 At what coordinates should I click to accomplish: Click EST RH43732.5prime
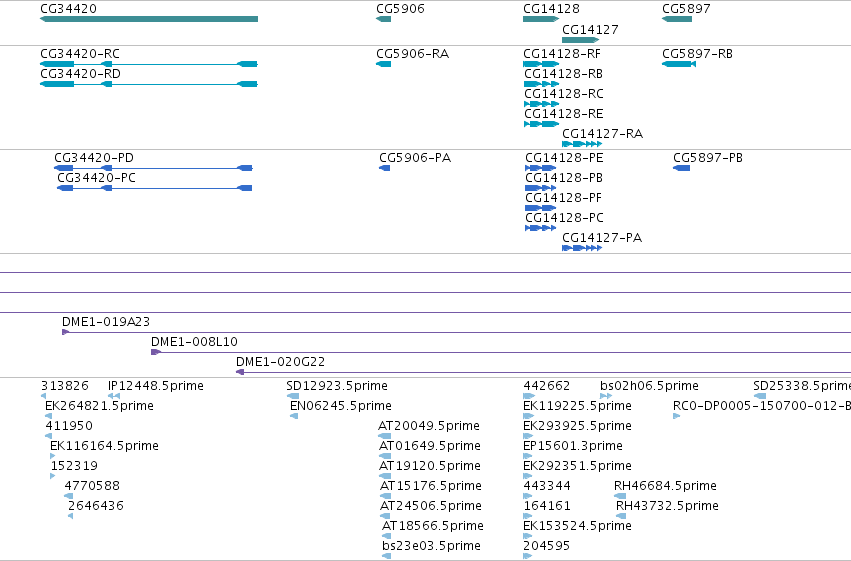621,516
